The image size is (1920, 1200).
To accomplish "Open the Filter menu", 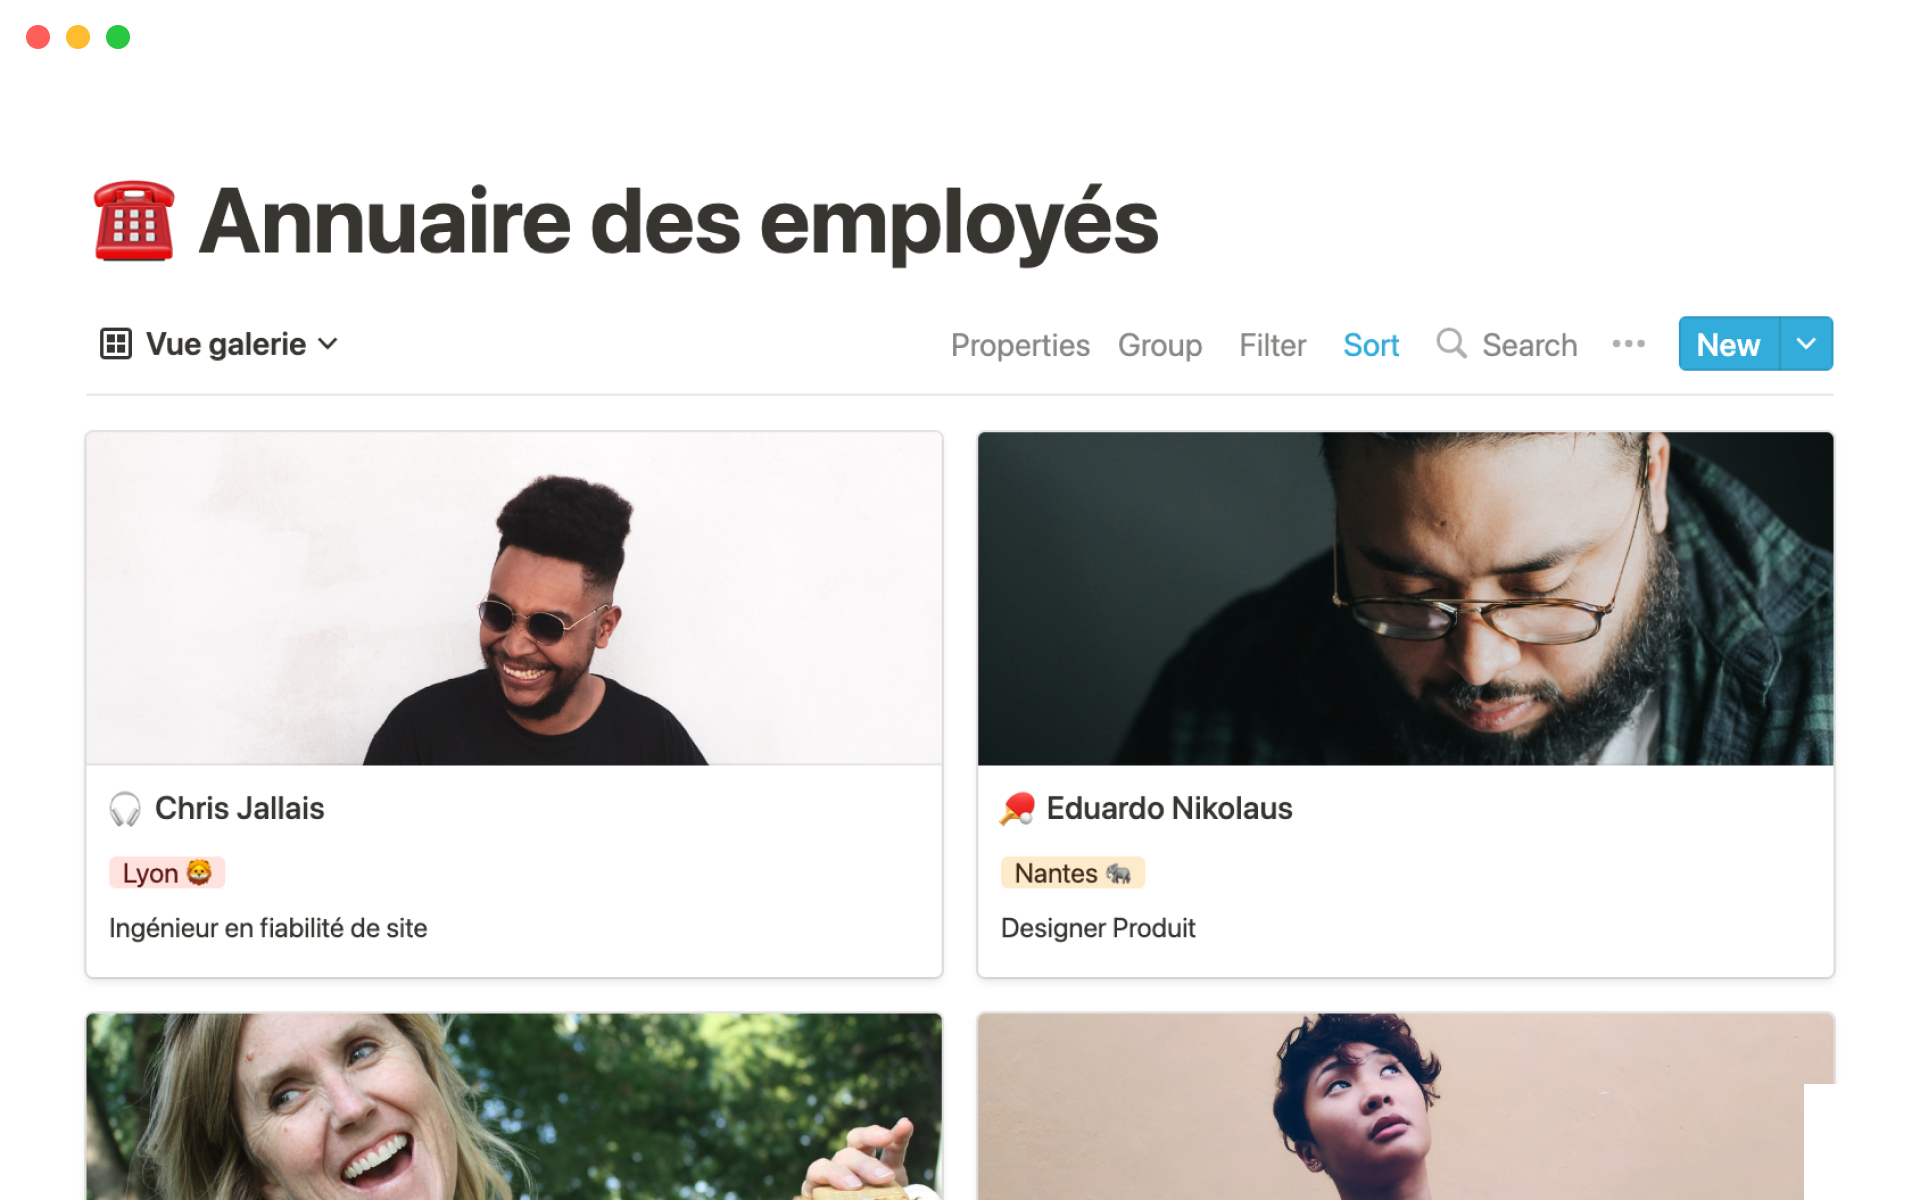I will click(1272, 345).
